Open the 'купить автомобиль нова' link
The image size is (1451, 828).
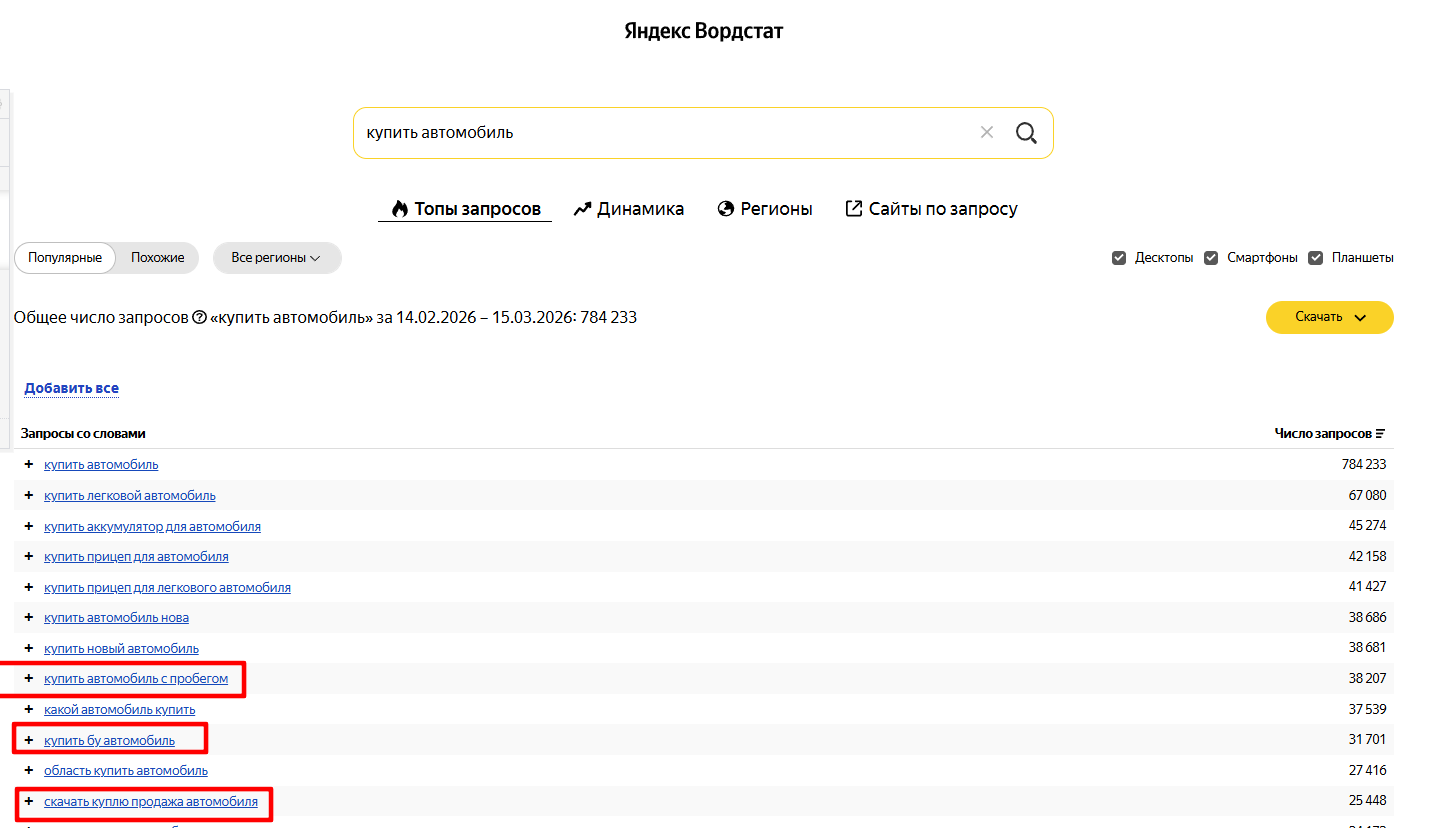(116, 617)
